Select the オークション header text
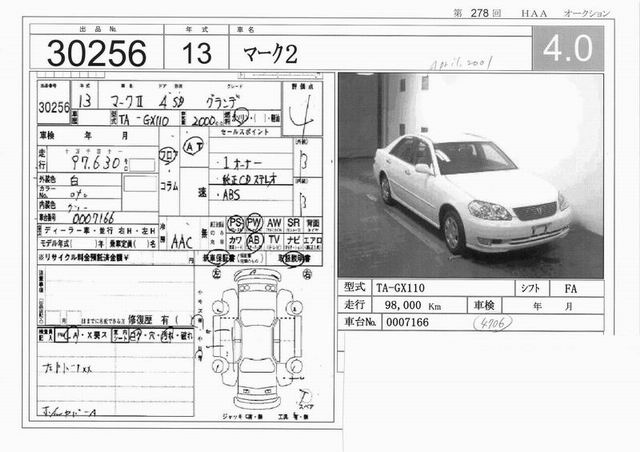640x452 pixels. [x=587, y=13]
